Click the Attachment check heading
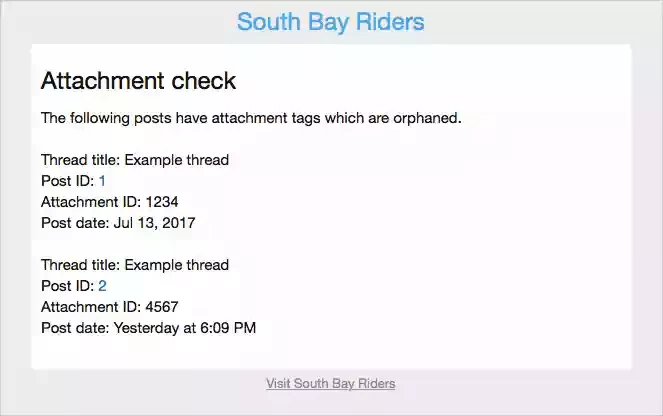Screen dimensions: 663x416 tap(138, 80)
